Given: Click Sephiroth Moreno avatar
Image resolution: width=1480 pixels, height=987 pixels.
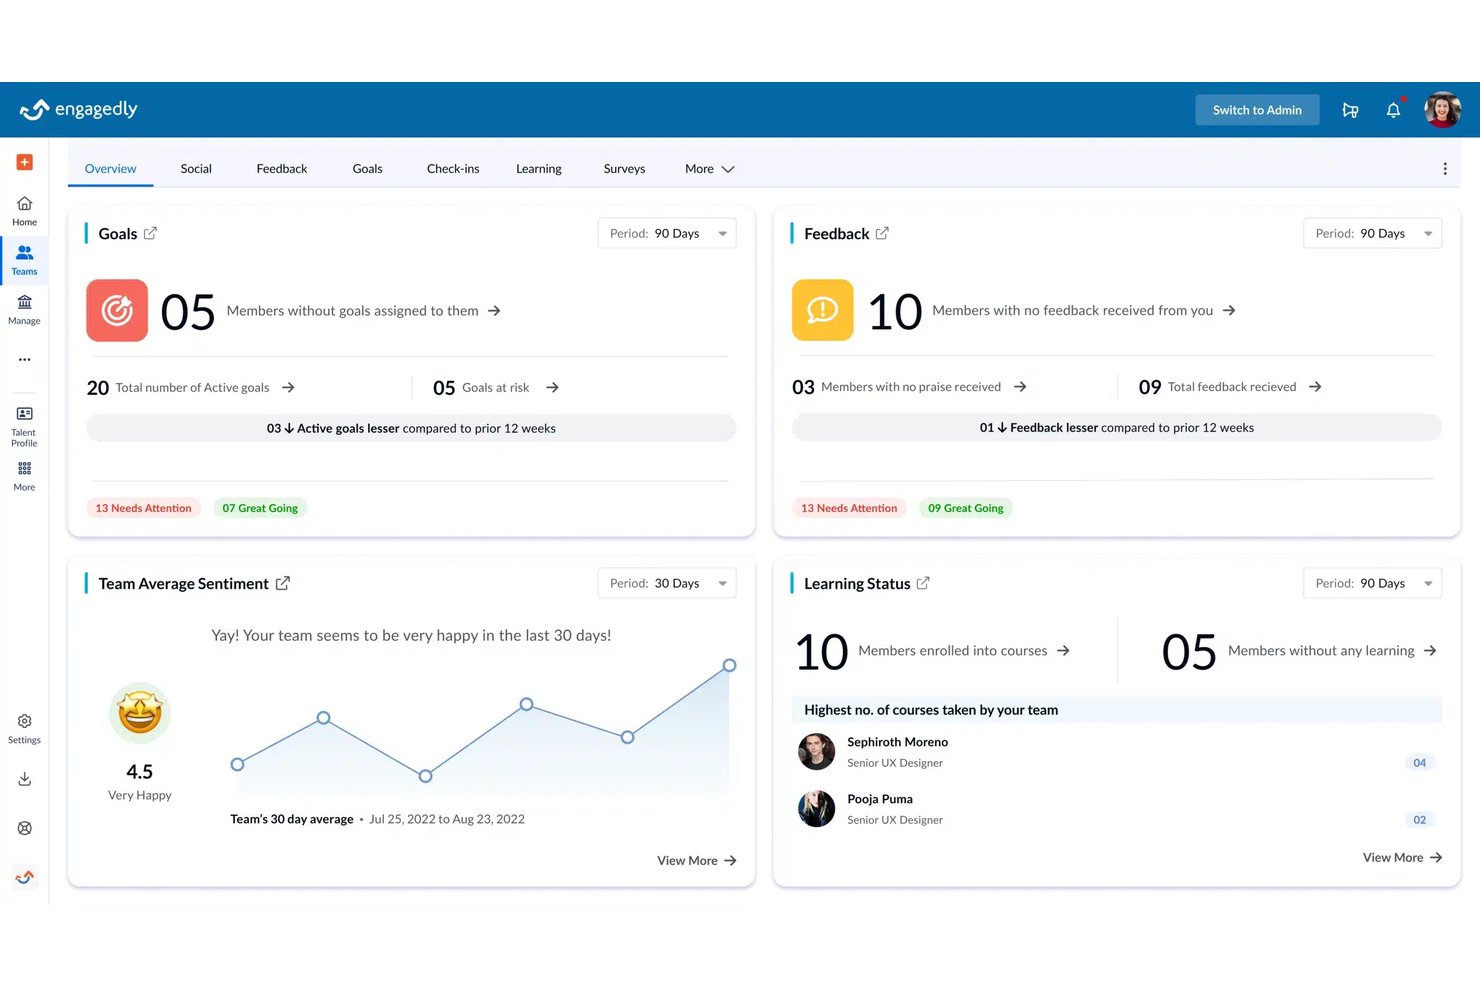Looking at the screenshot, I should pos(816,751).
